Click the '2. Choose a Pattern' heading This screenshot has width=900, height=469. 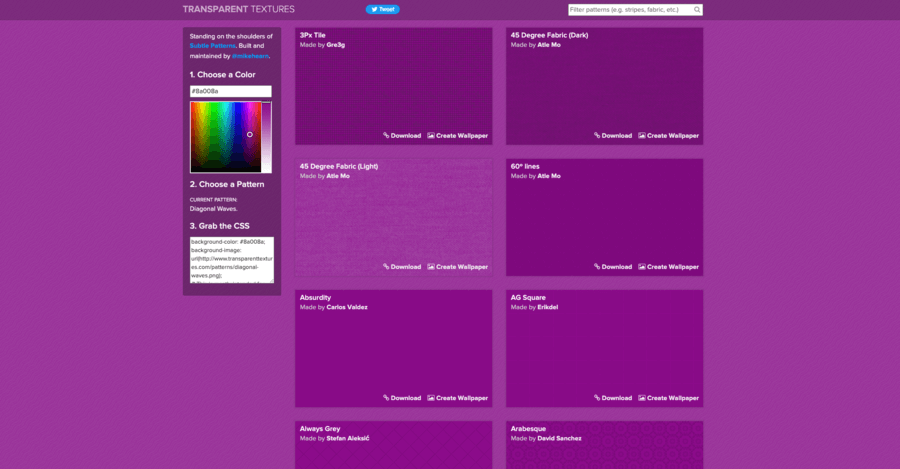[227, 184]
